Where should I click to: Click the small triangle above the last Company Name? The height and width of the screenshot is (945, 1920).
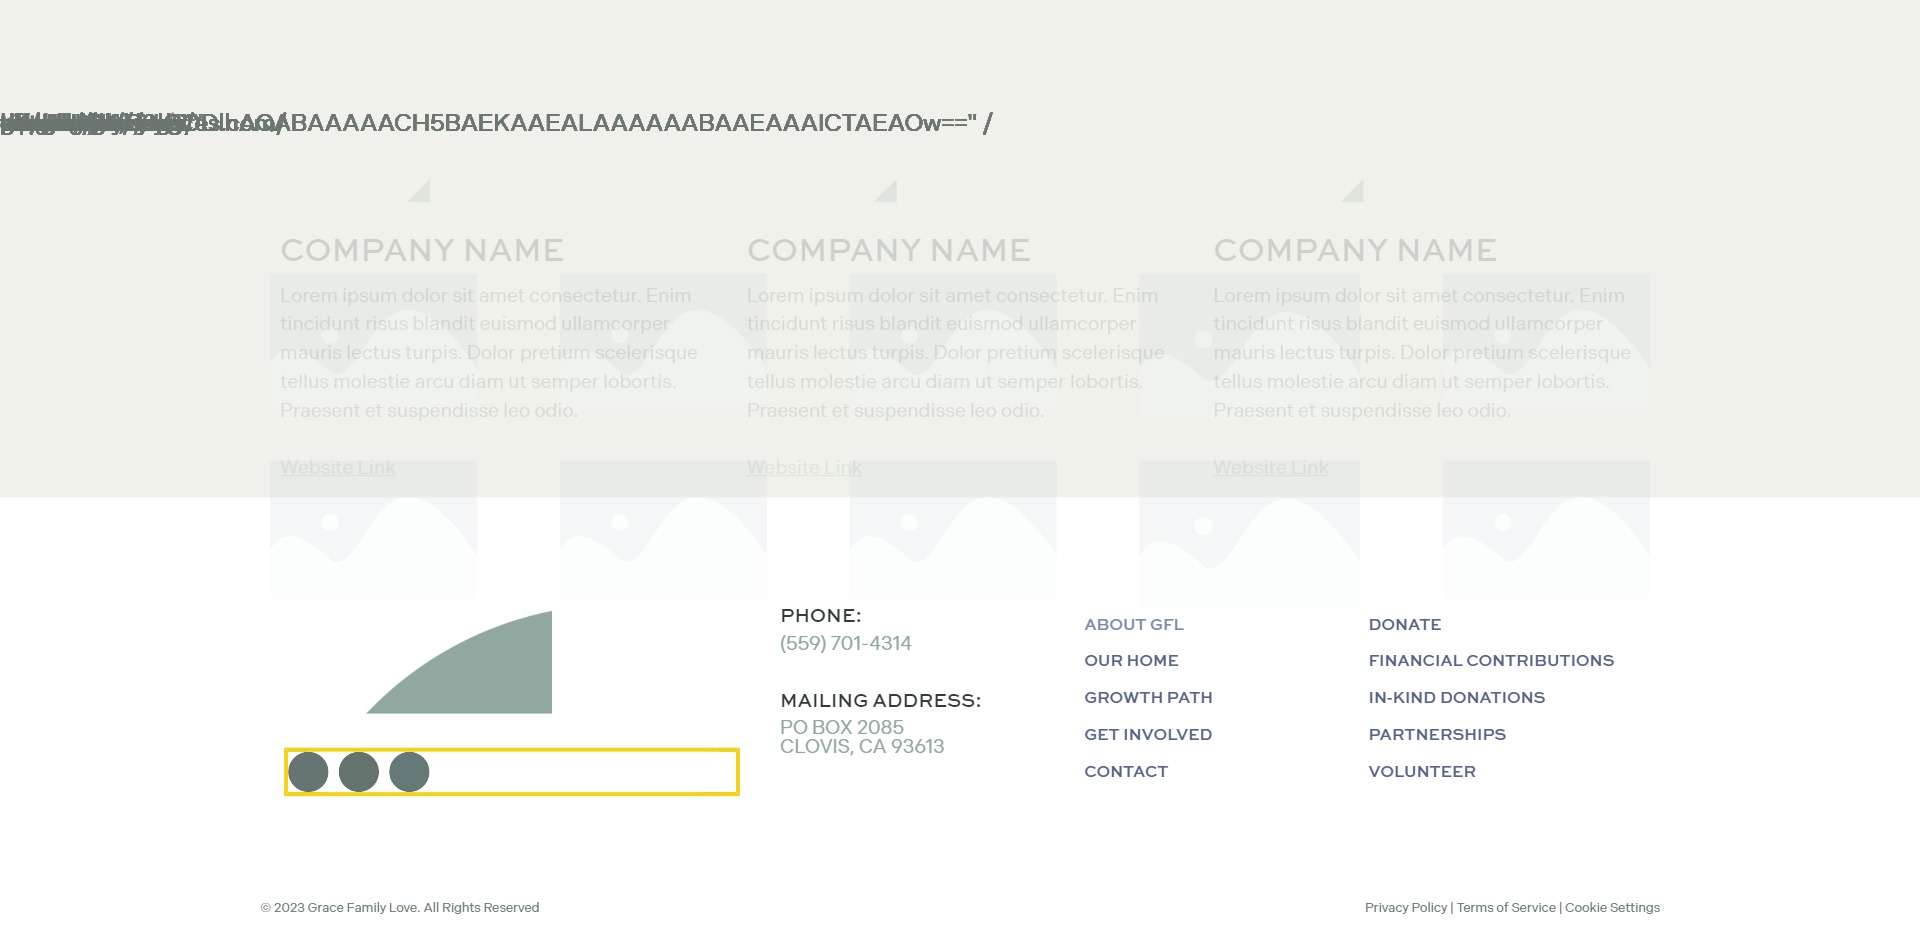pyautogui.click(x=1354, y=191)
